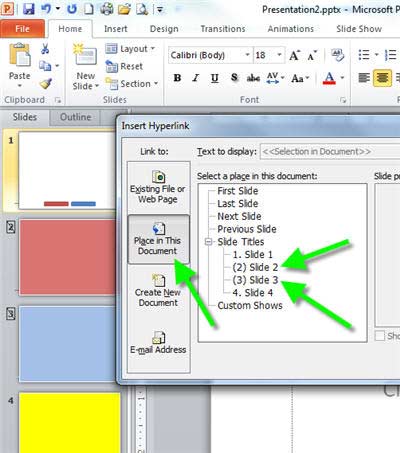
Task: Select the yellow slide 4 thumbnail
Action: pos(70,423)
